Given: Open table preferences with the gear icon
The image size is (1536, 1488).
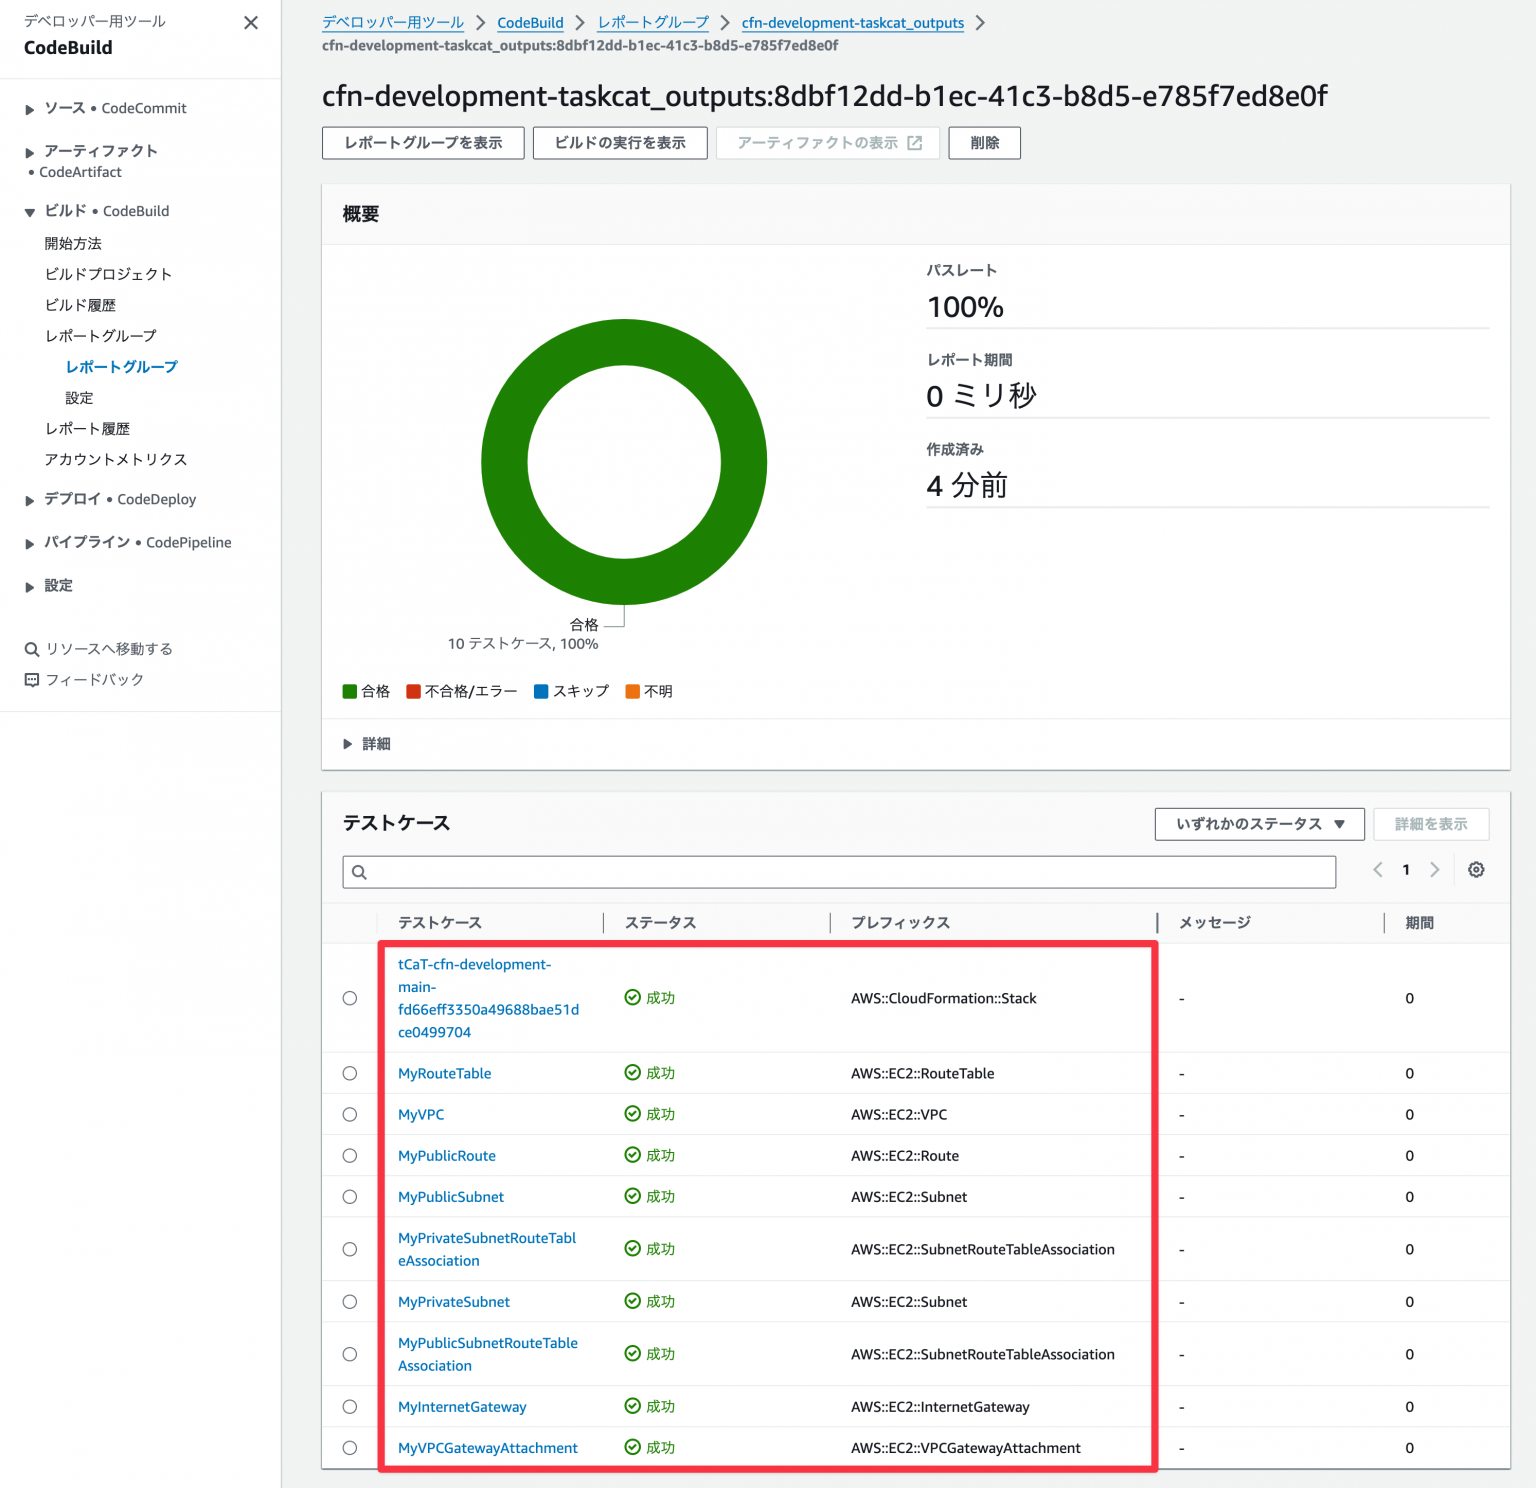Looking at the screenshot, I should point(1477,870).
